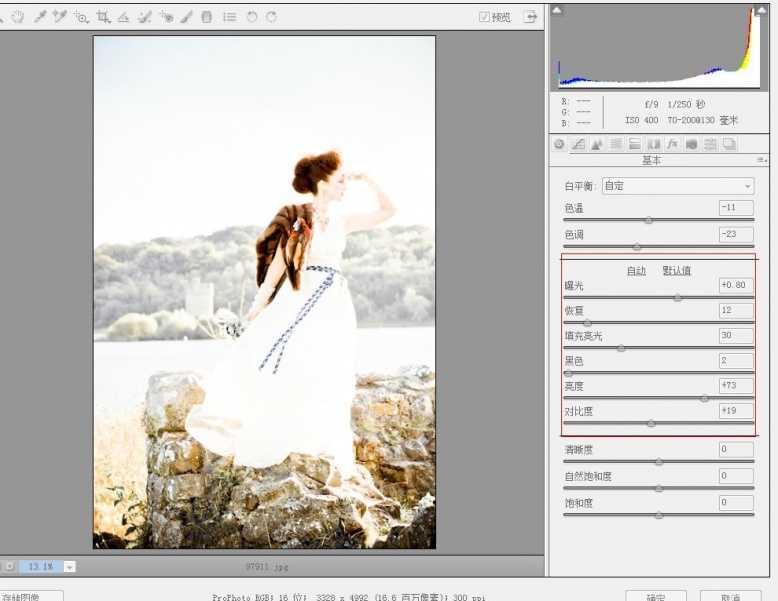Pick the White Balance eyedropper tool

[x=40, y=17]
